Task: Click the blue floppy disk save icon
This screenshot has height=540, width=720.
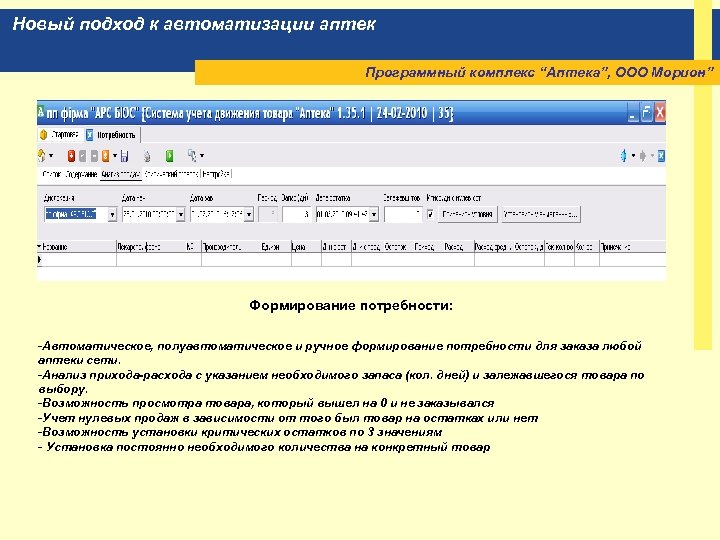Action: tap(124, 156)
